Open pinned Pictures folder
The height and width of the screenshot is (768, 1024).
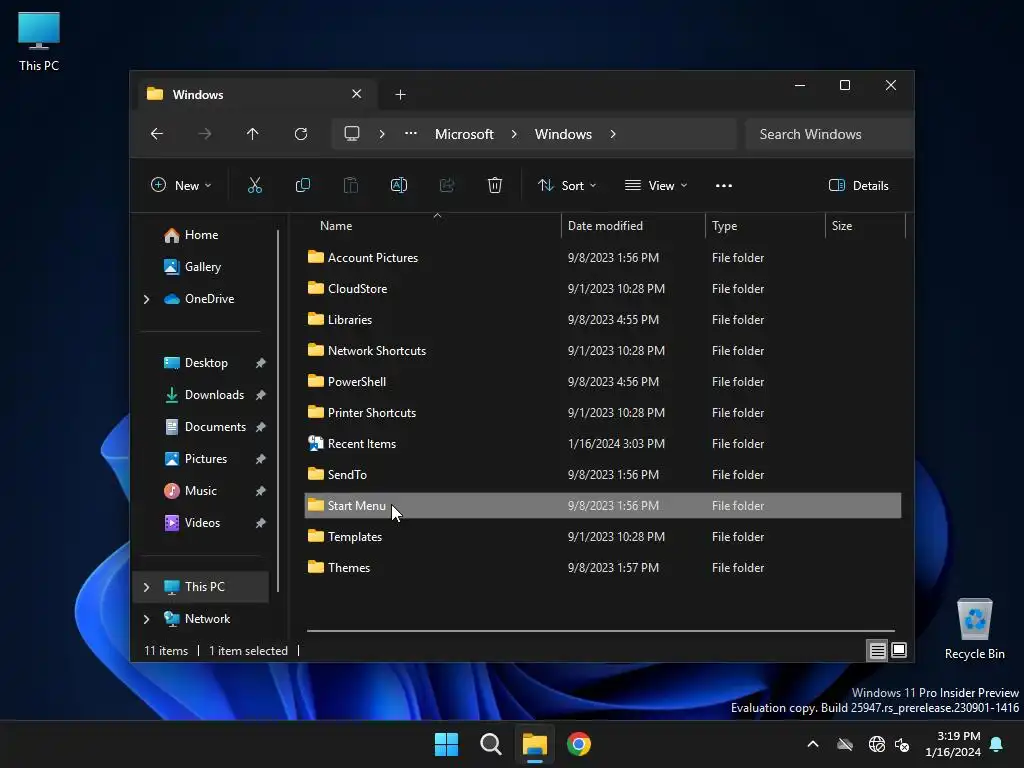coord(206,459)
